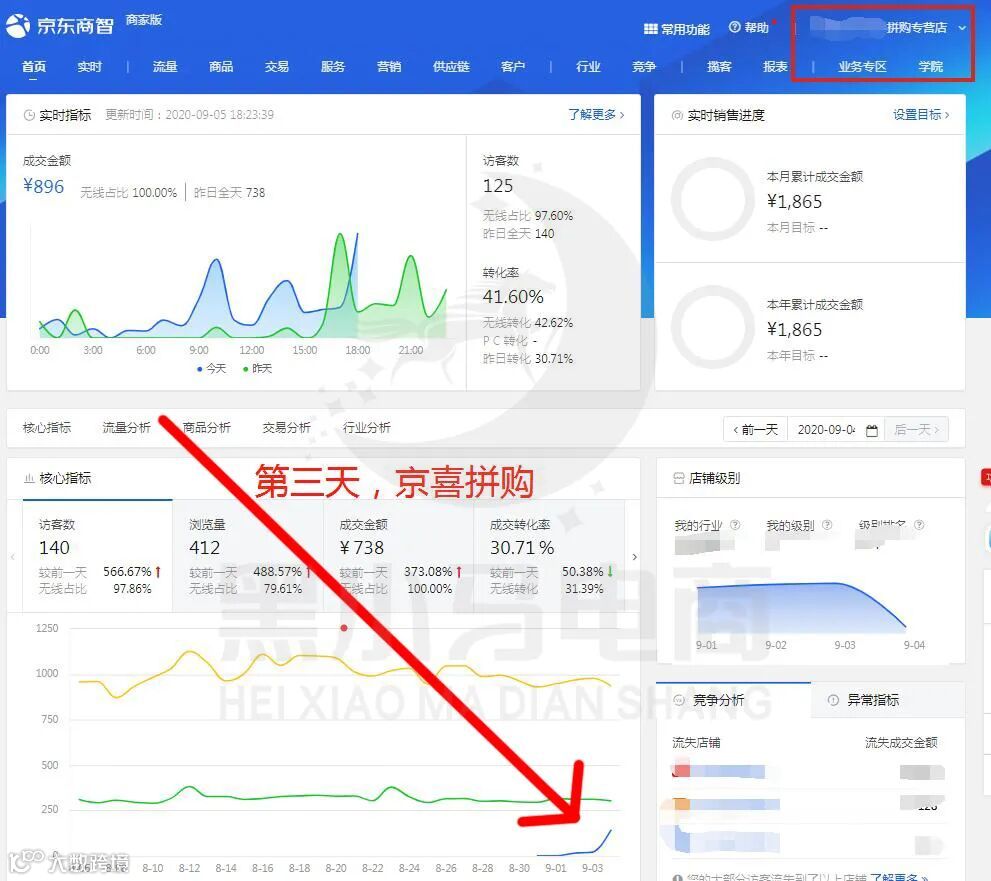Open the 常用功能 grid icon

coord(650,29)
